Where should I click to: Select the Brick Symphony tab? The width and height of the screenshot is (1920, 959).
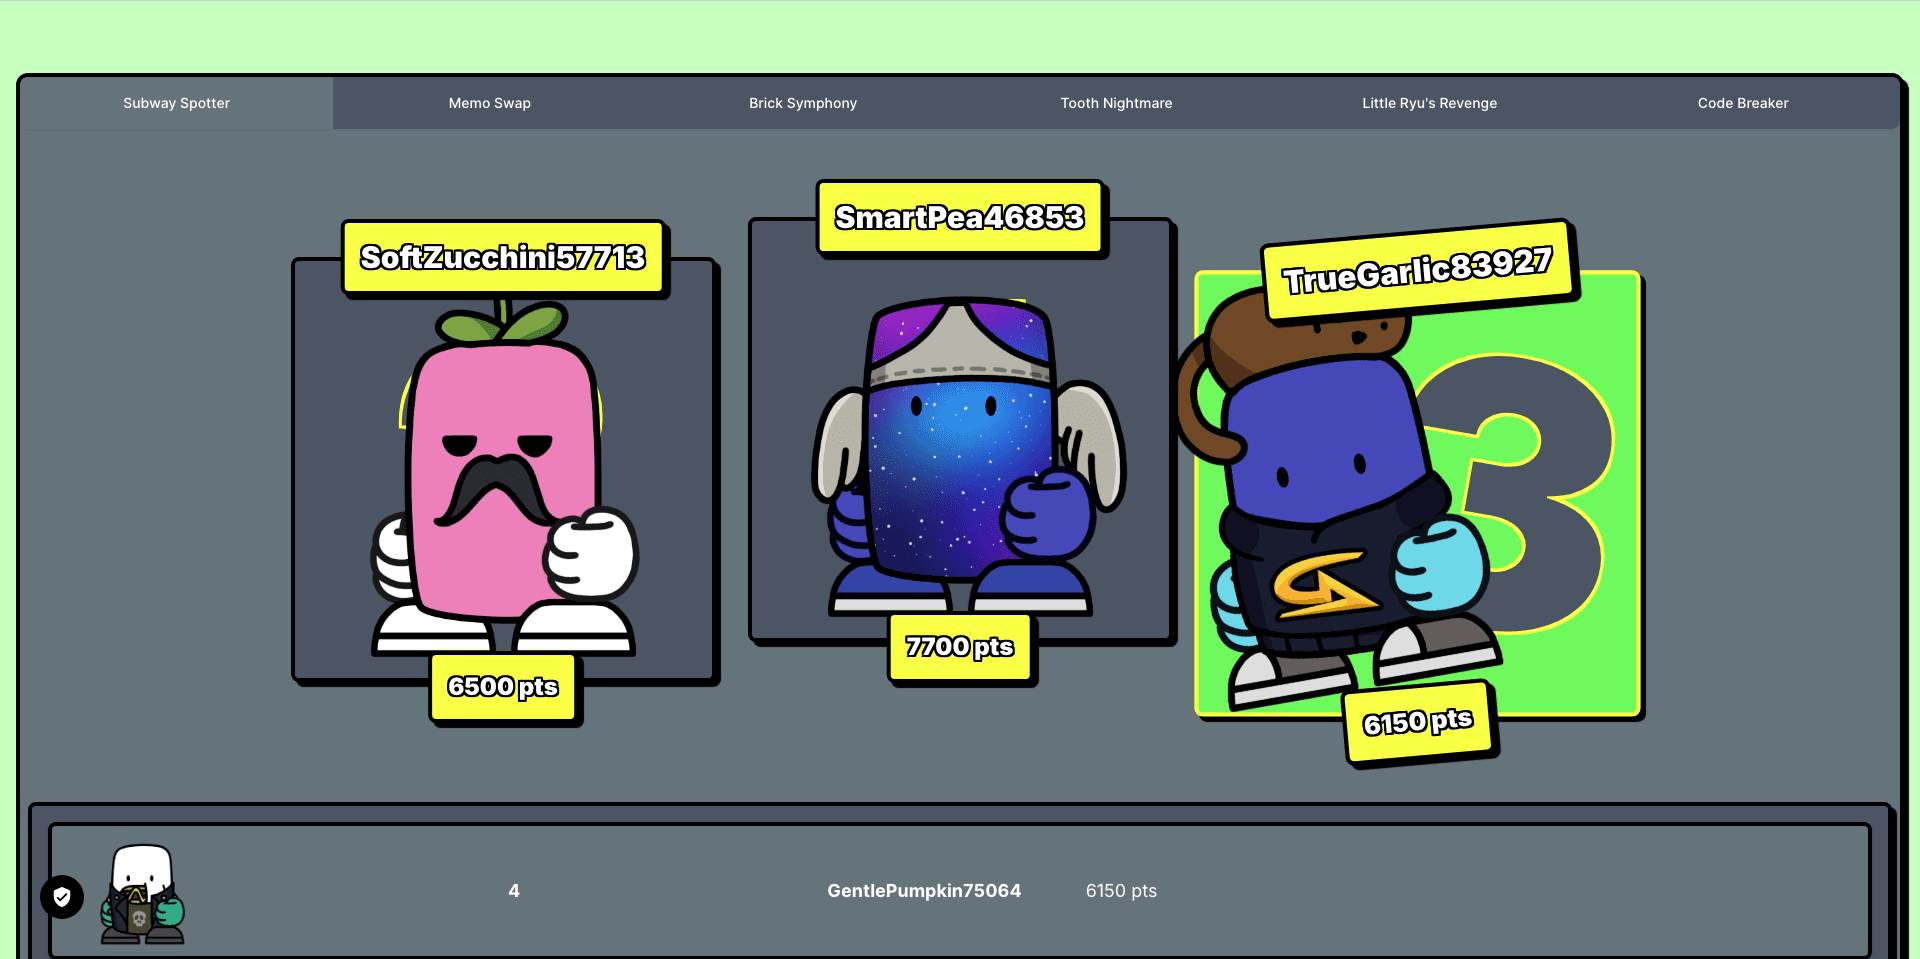click(x=802, y=103)
